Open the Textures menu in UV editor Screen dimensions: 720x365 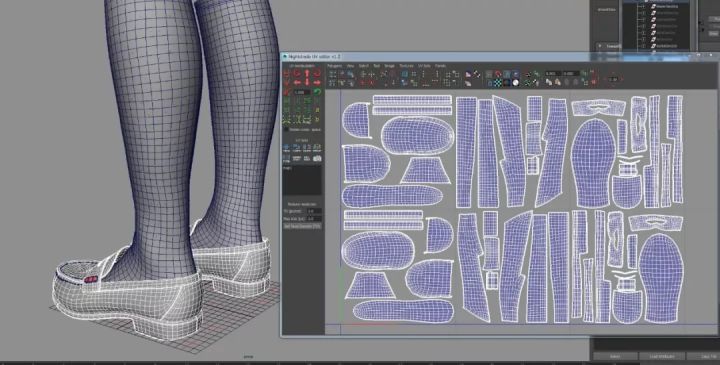click(x=406, y=66)
